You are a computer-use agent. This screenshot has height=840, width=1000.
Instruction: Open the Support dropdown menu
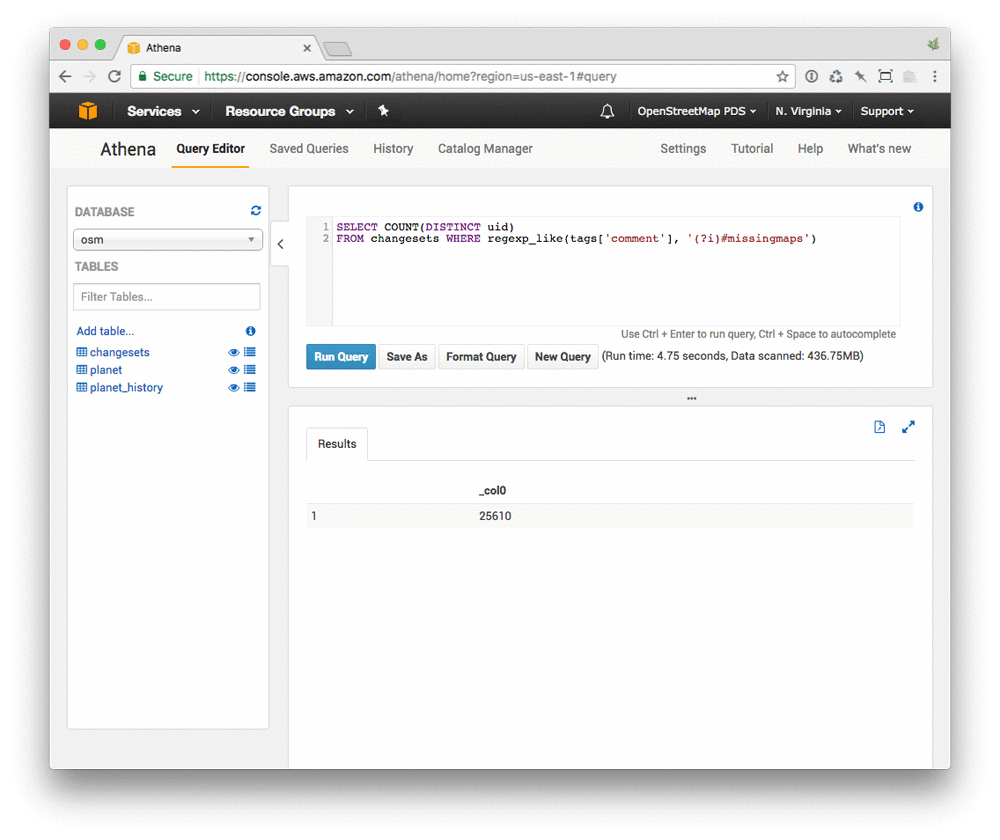(x=887, y=112)
